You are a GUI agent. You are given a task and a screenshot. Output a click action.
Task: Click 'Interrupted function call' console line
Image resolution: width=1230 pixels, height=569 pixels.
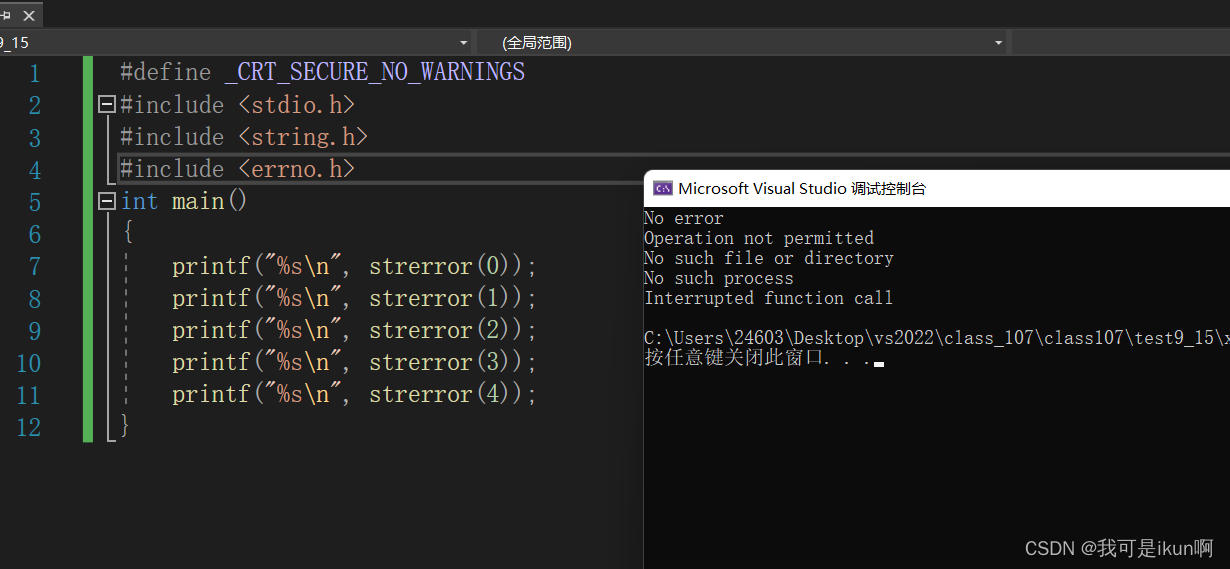pyautogui.click(x=769, y=298)
